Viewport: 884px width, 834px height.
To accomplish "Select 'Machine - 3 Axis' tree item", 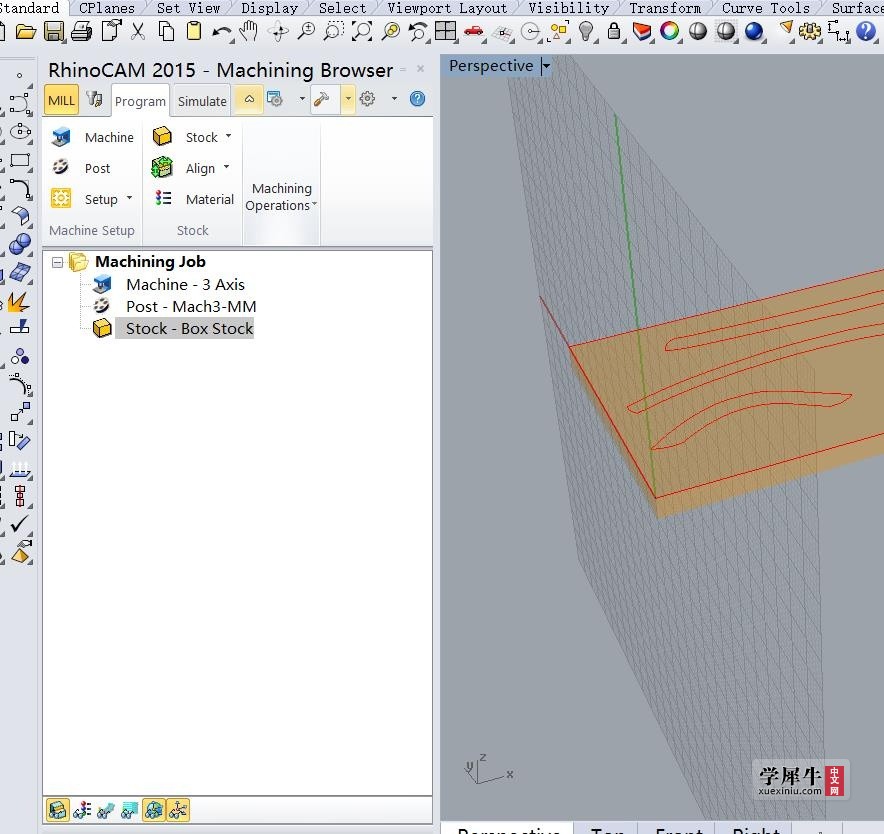I will click(x=185, y=284).
